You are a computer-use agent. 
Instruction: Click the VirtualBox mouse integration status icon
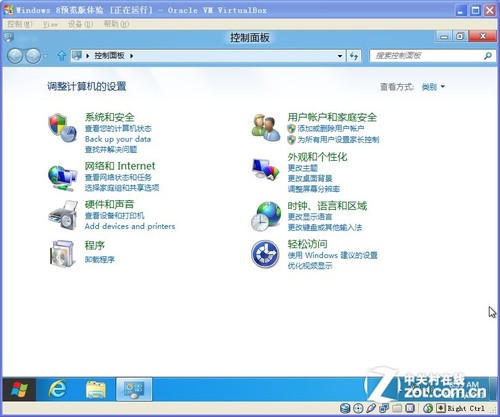coord(428,408)
